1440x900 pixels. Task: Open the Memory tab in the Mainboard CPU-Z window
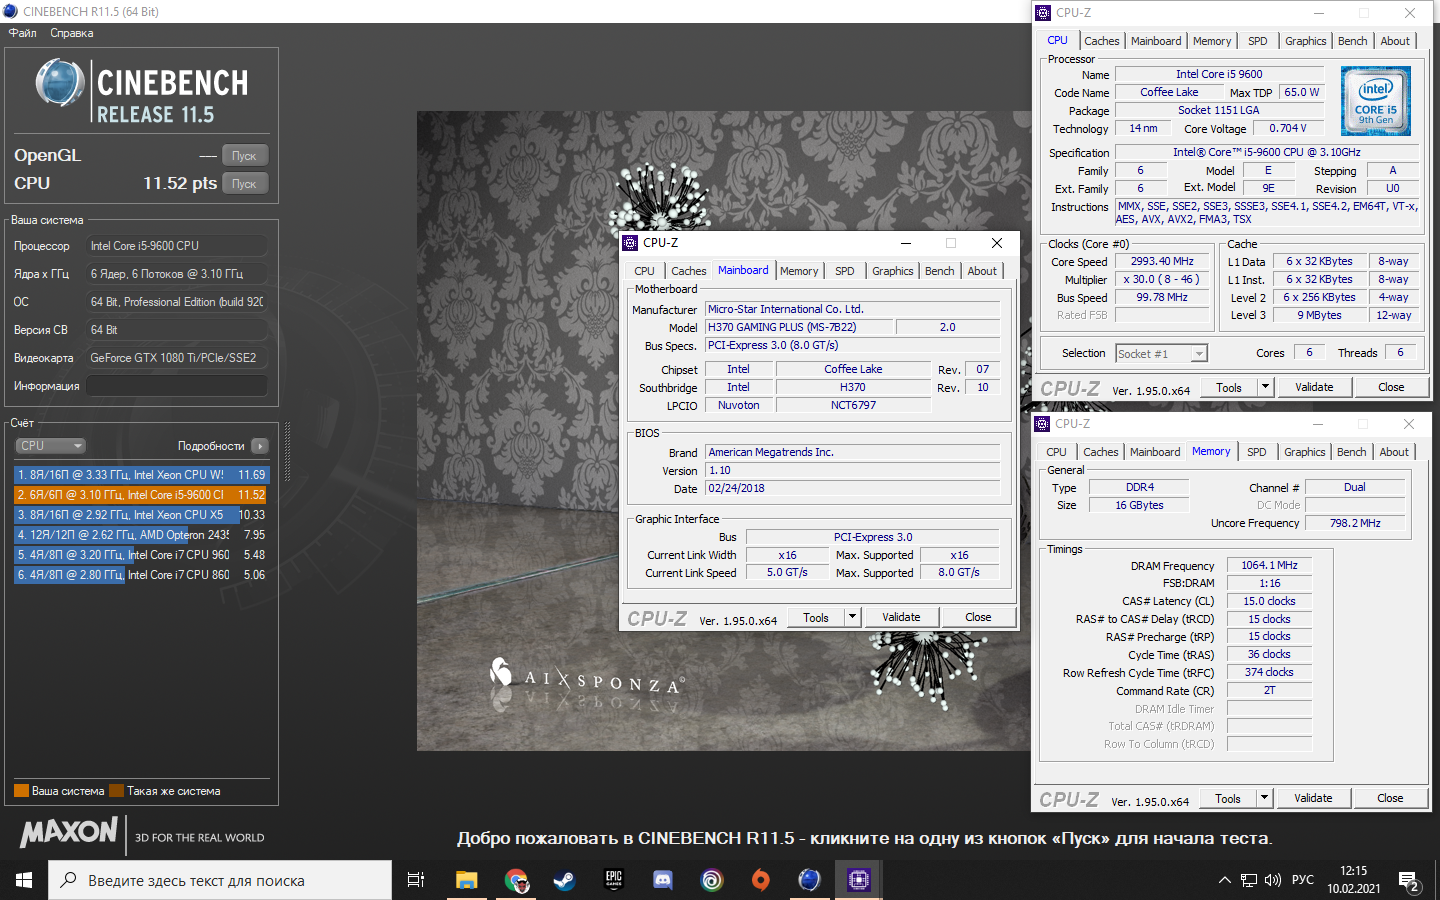(799, 271)
